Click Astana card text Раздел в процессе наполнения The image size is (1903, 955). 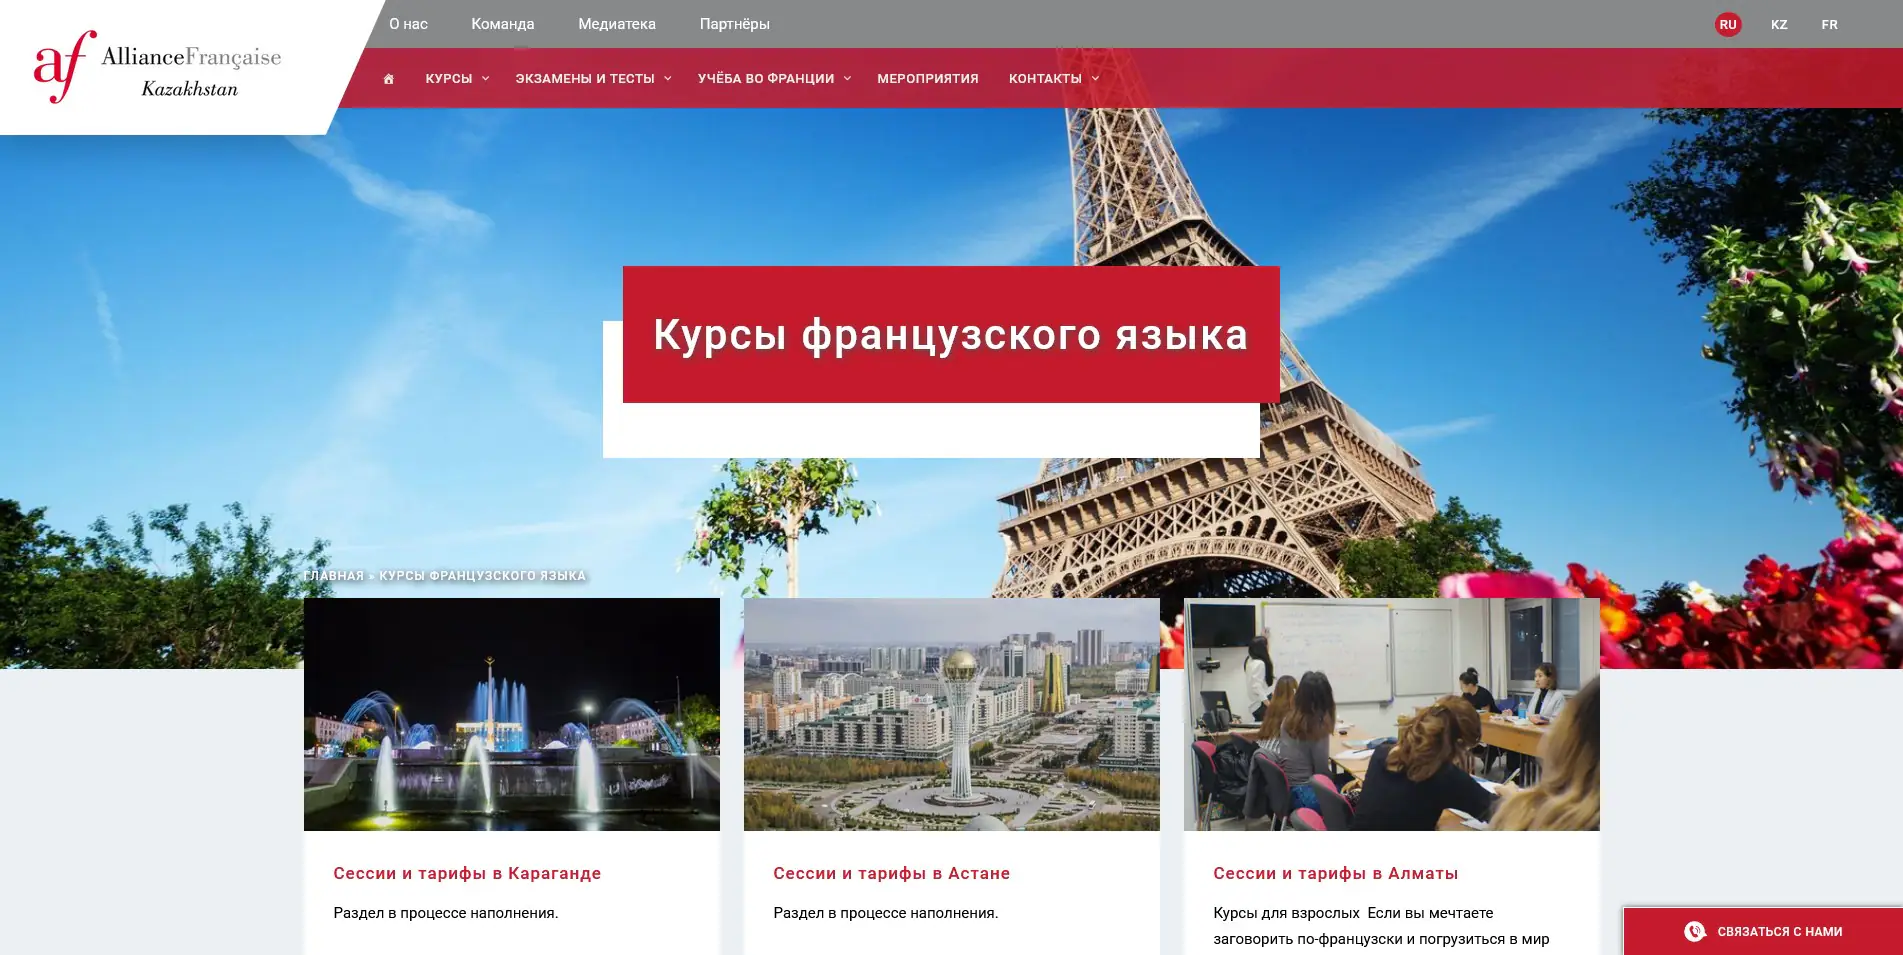886,913
